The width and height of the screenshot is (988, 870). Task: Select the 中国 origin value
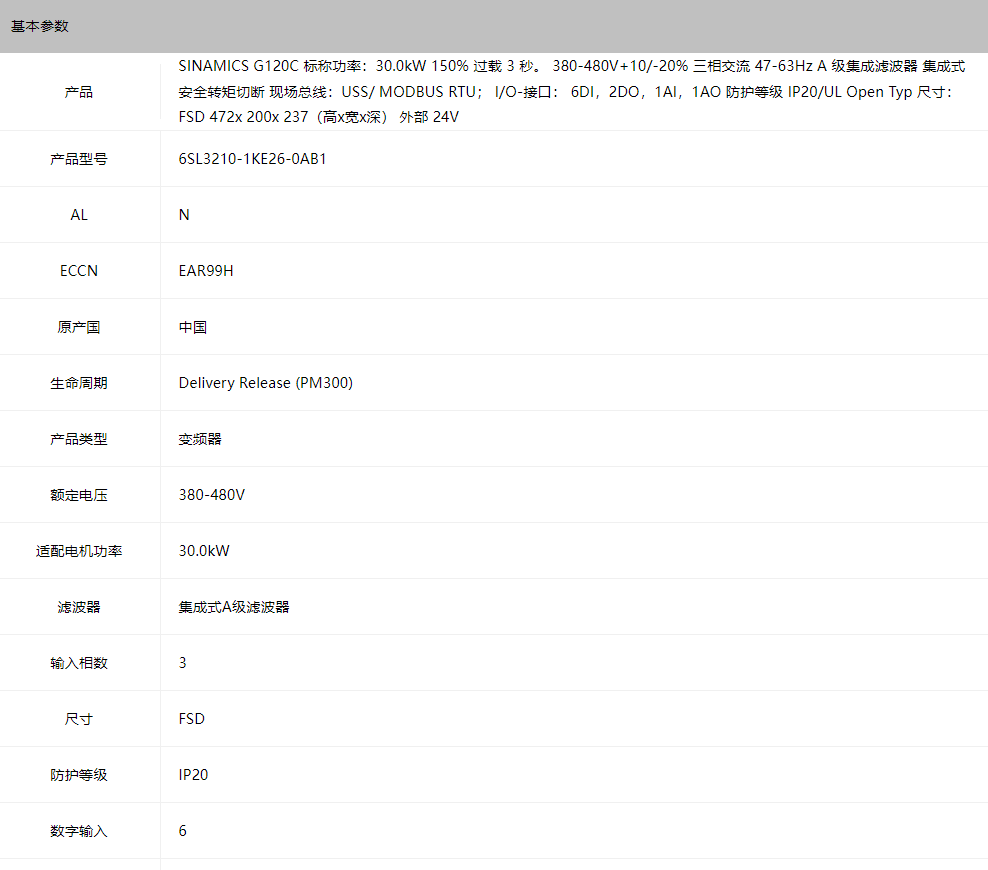tap(193, 327)
